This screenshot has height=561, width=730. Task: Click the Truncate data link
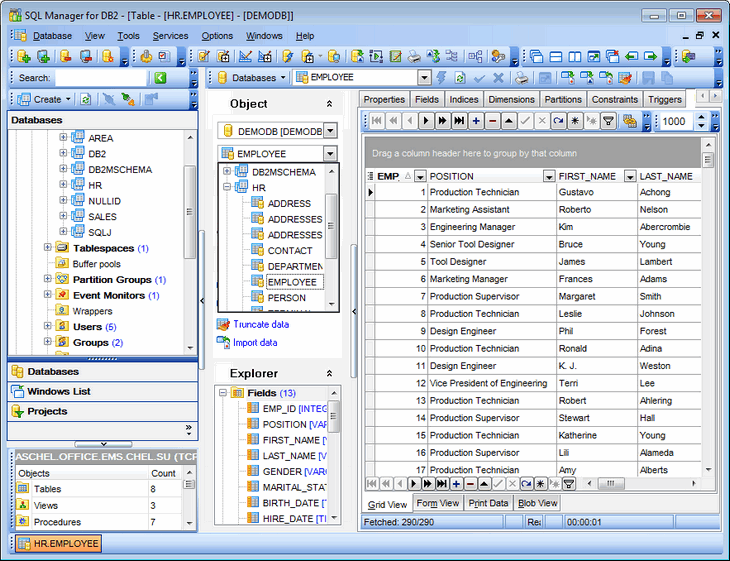pos(261,324)
